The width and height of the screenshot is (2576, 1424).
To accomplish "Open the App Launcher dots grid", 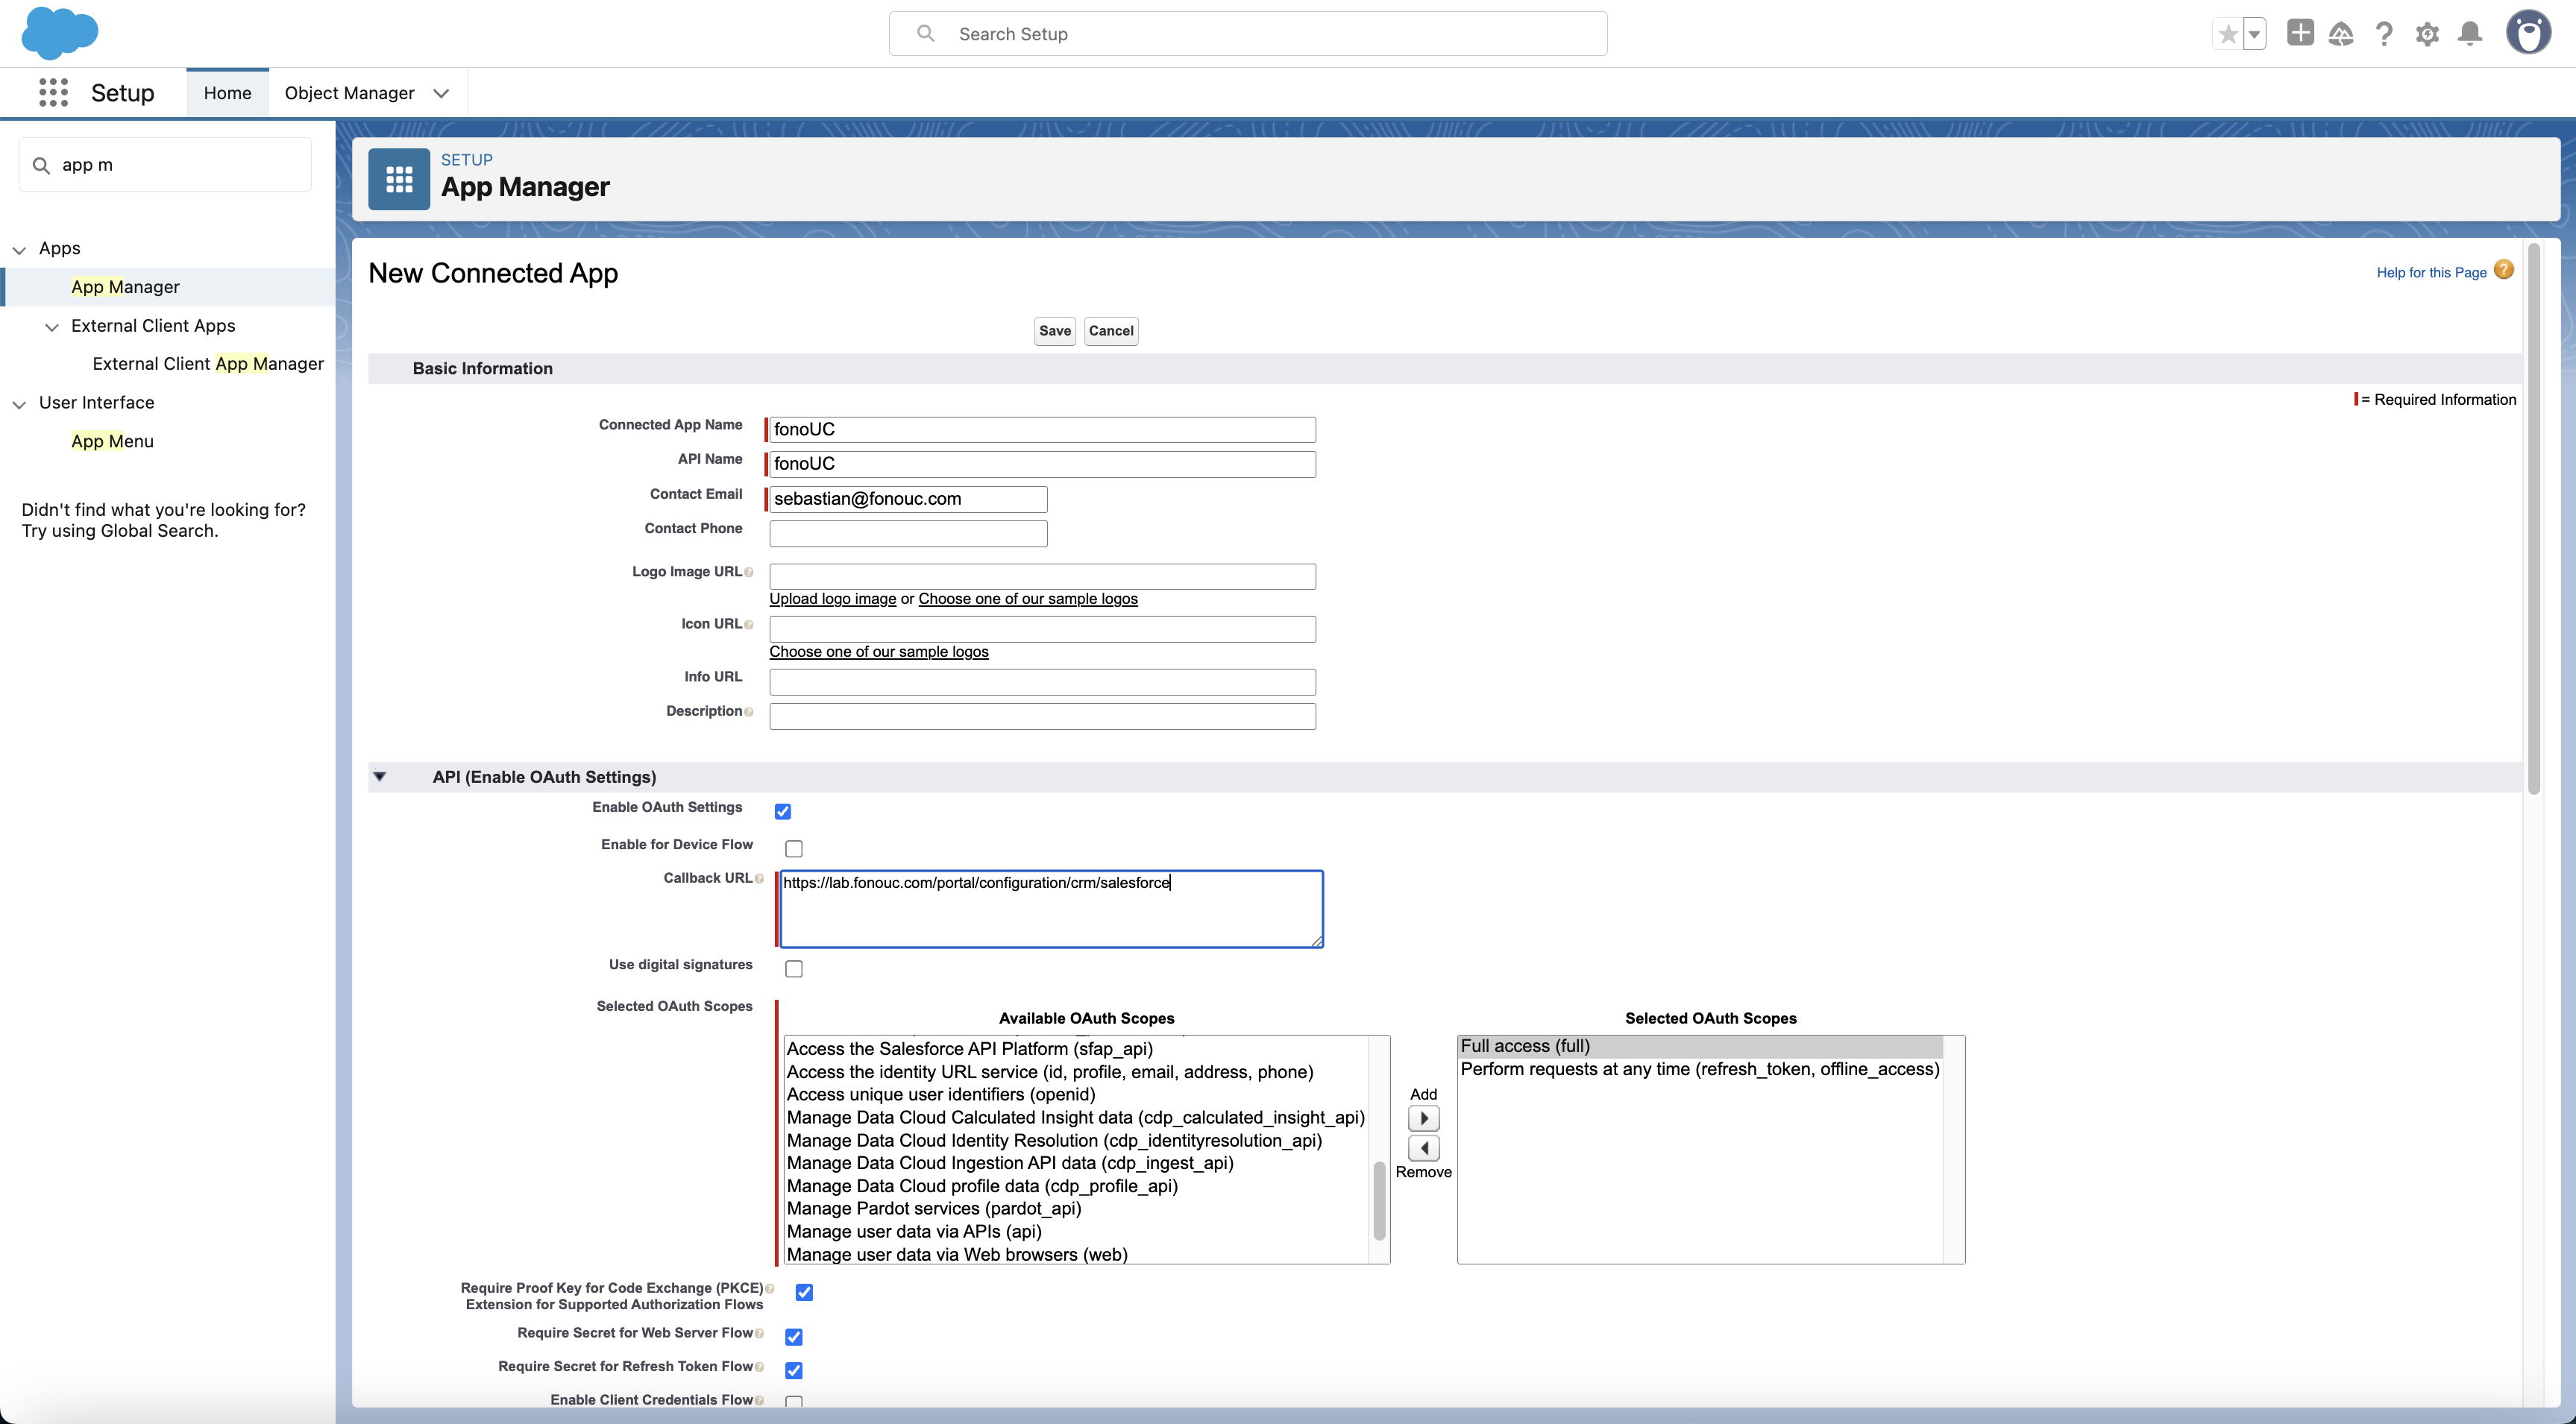I will 53,93.
